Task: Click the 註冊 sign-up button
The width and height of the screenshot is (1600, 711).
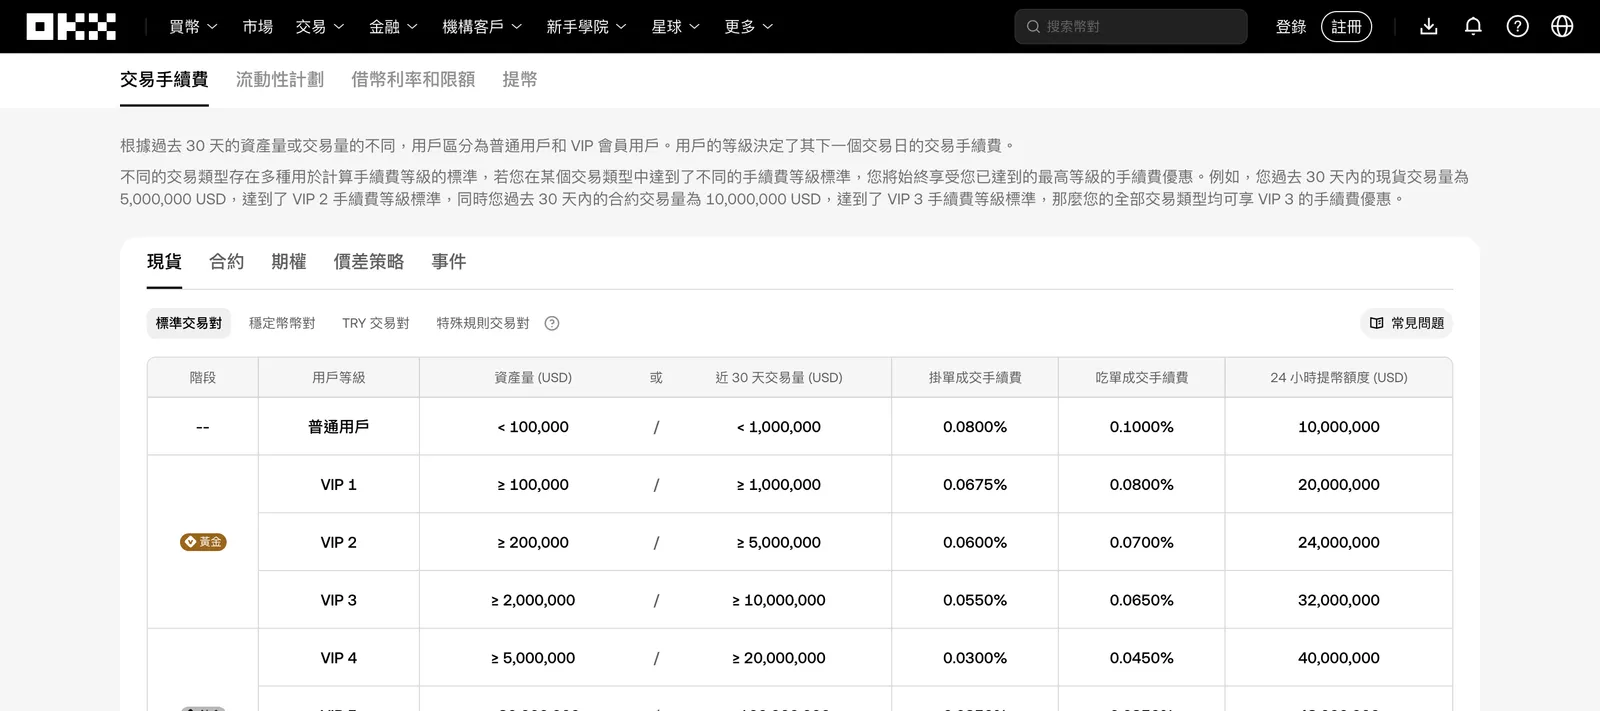Action: (1346, 27)
